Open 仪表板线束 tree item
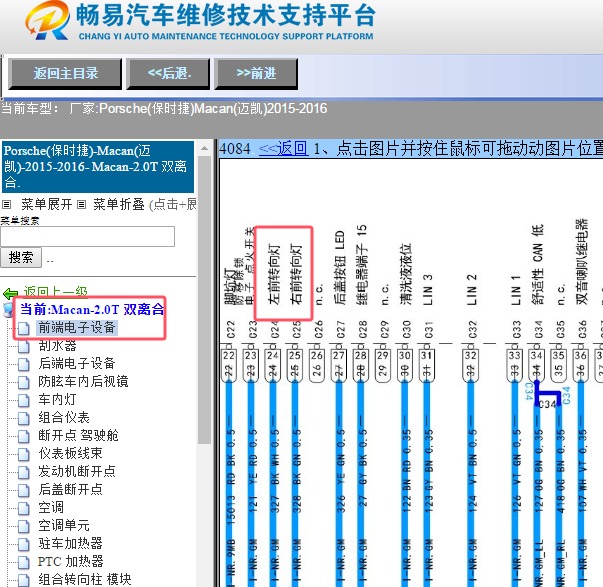This screenshot has width=603, height=587. pos(70,453)
